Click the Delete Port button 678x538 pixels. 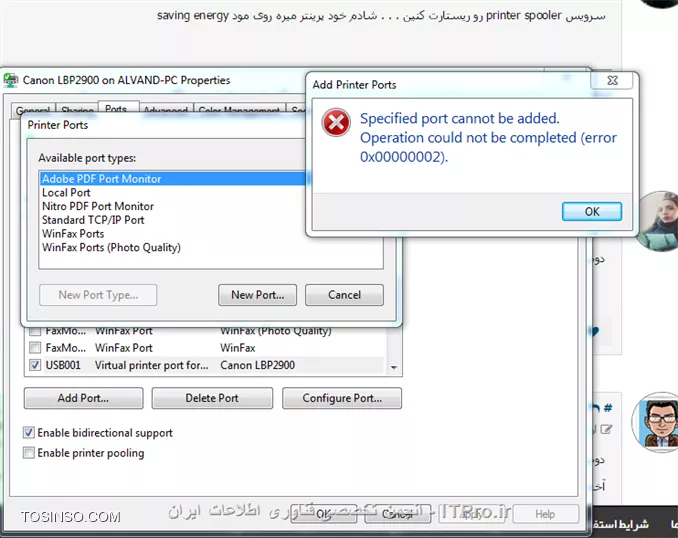pos(212,398)
